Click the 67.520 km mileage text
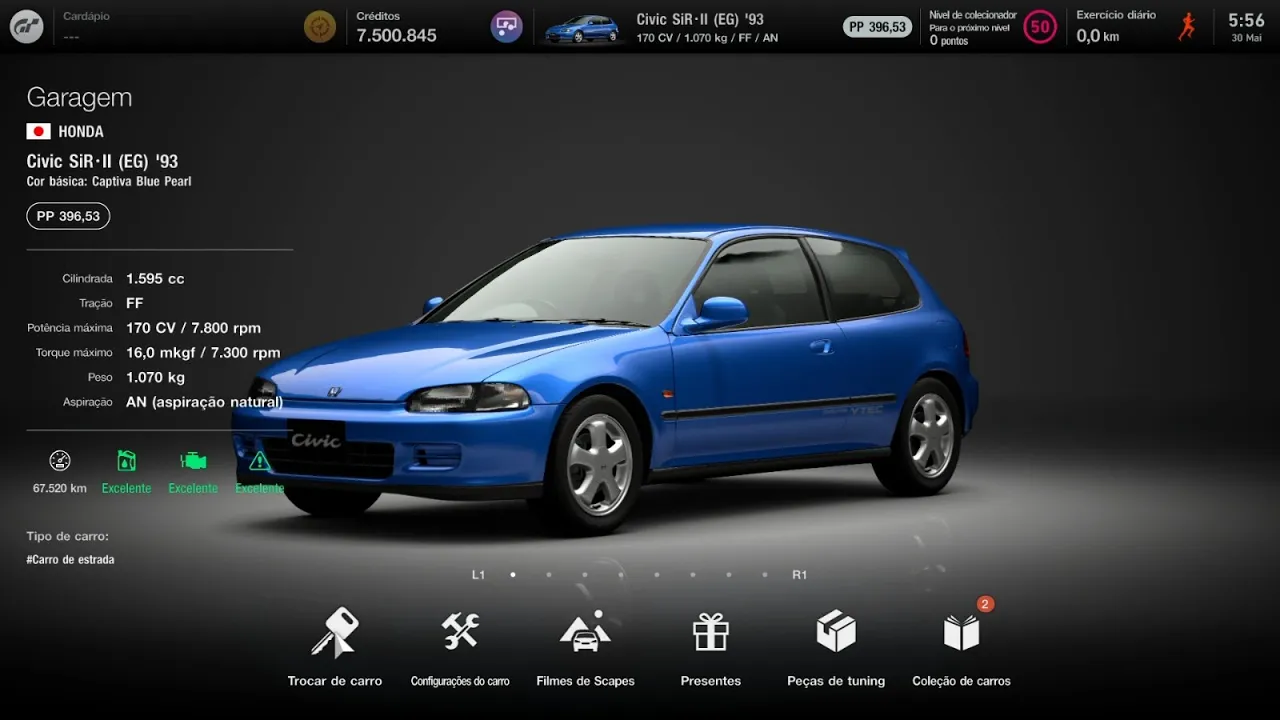Screen dimensions: 1280x720 click(60, 488)
